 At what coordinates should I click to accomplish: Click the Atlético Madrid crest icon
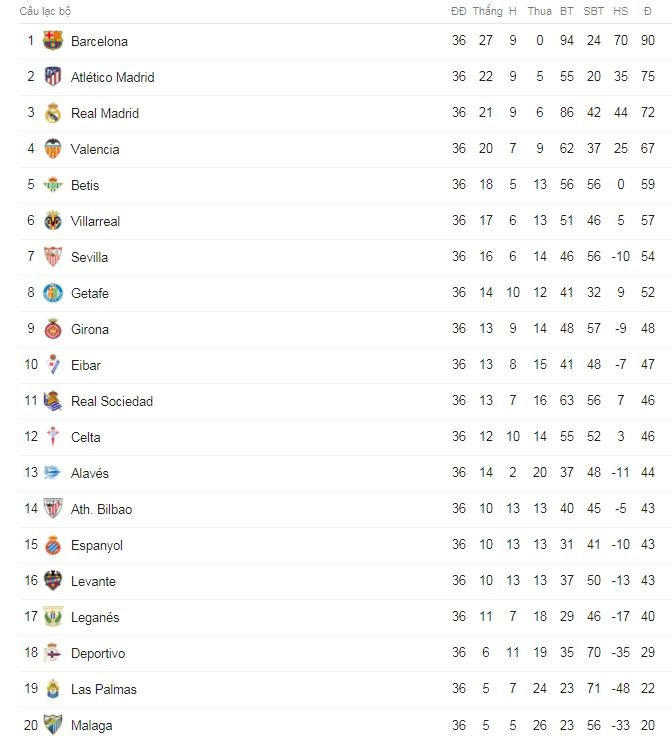(53, 77)
